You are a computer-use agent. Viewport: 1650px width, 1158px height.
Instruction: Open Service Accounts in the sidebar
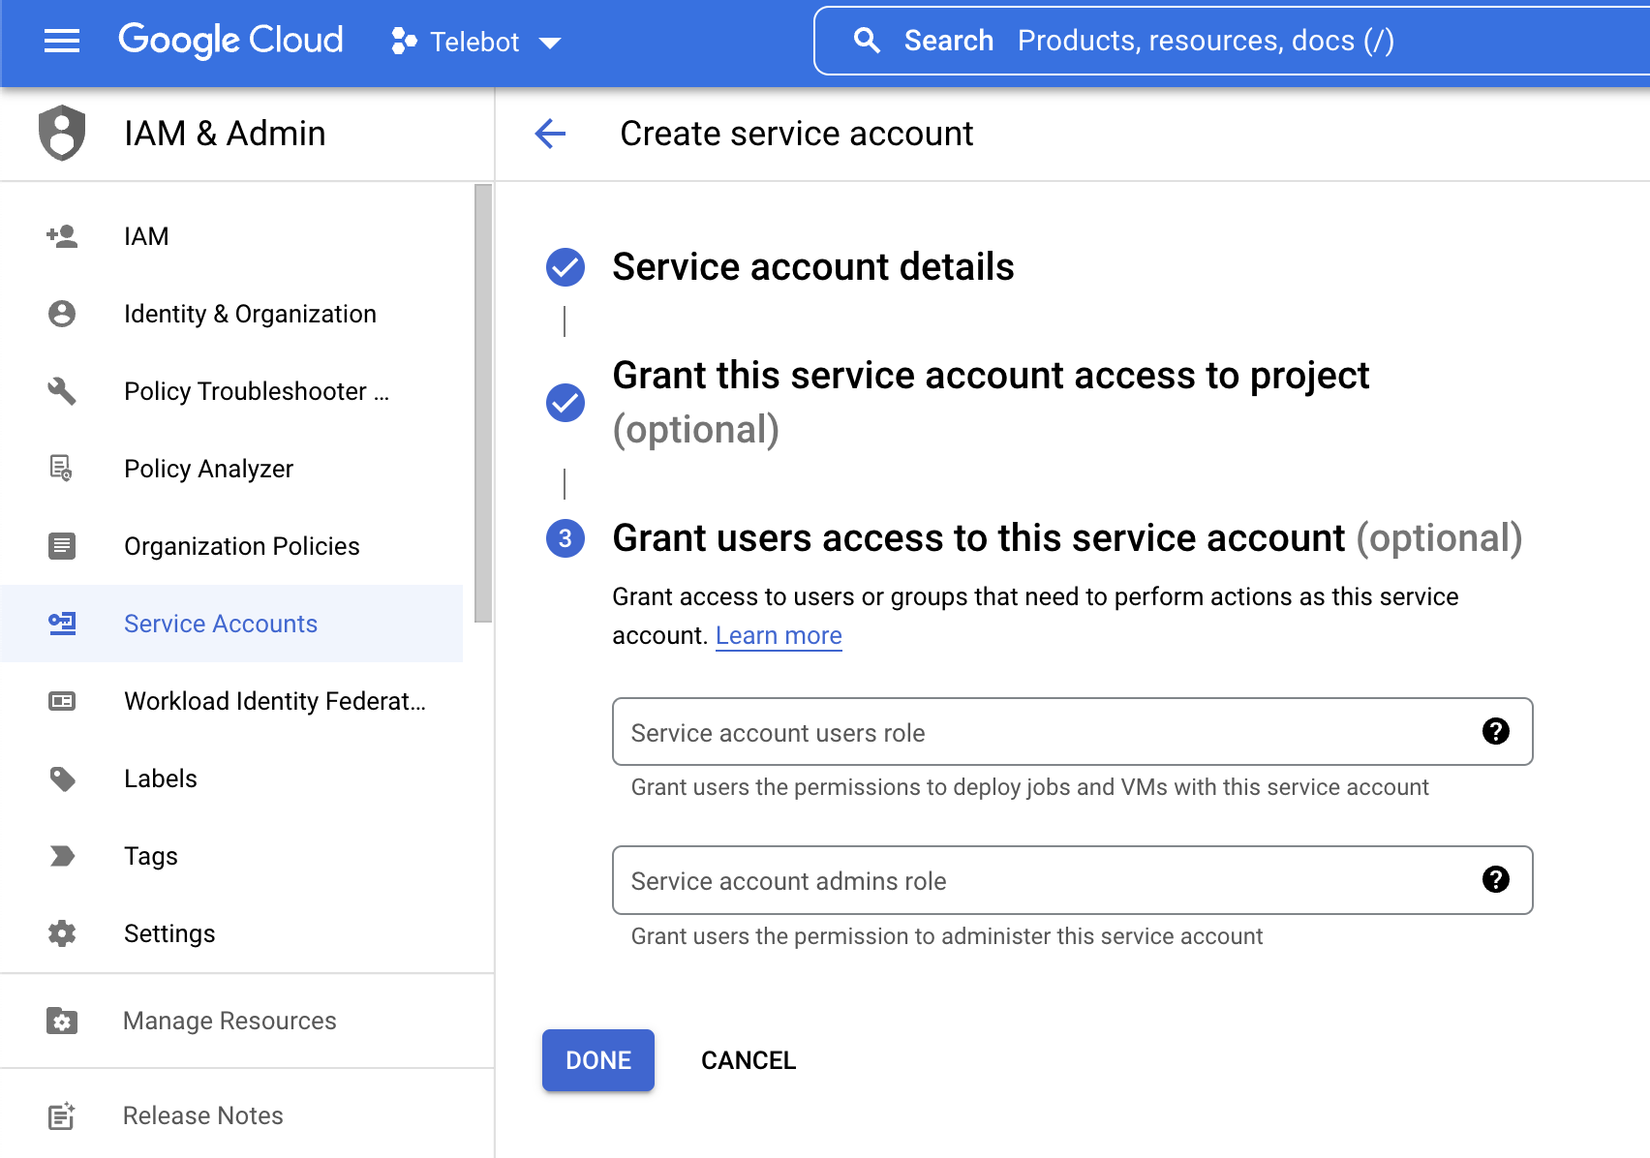(220, 624)
